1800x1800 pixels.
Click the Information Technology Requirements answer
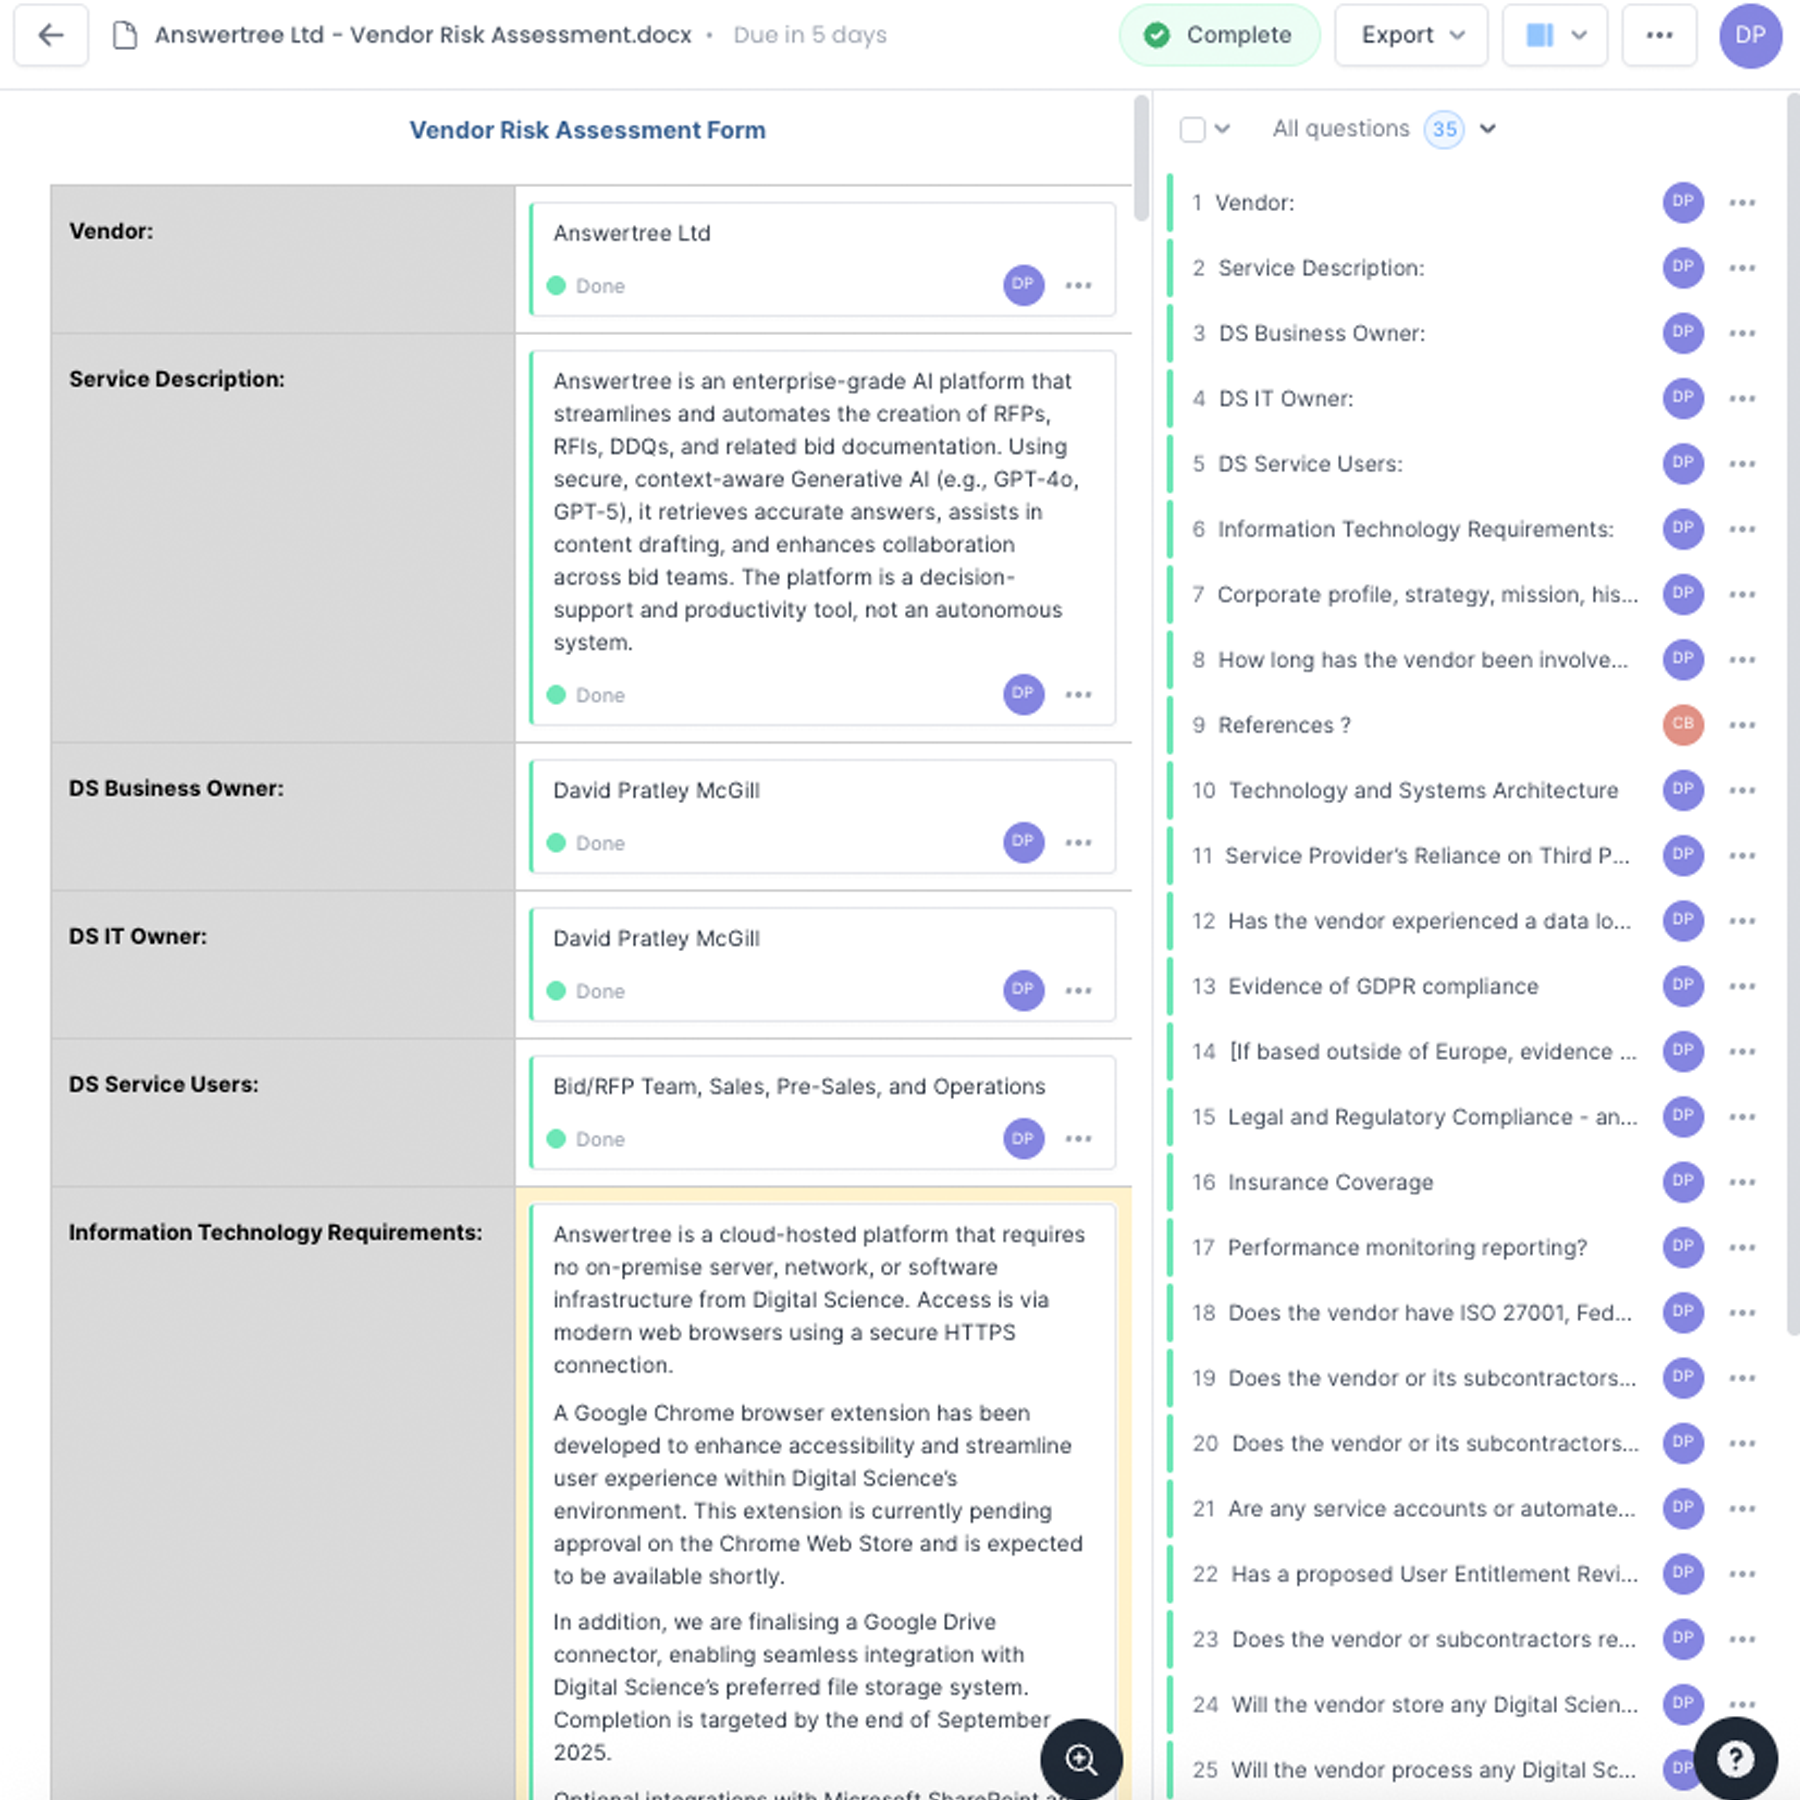click(x=822, y=1500)
